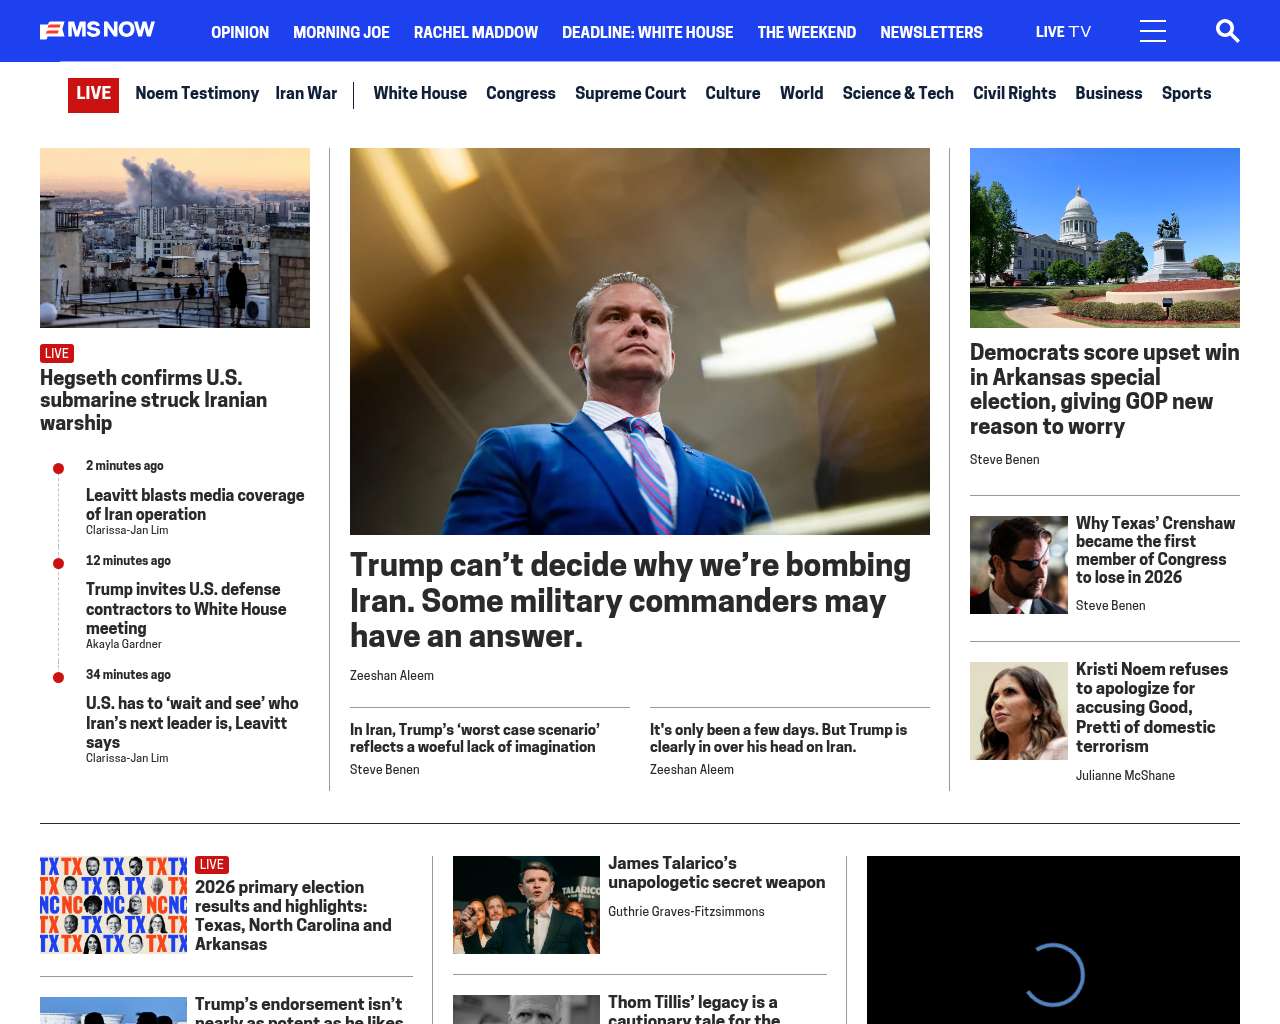Open Leavitt blasts media coverage live update

pyautogui.click(x=195, y=504)
